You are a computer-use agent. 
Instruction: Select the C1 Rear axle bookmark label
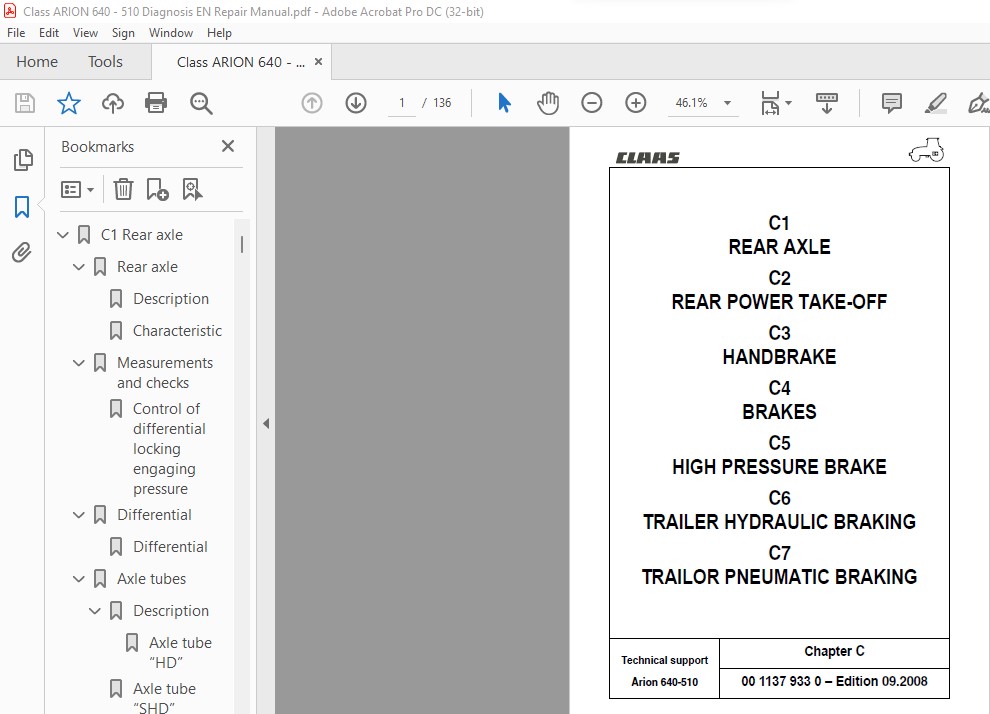(x=141, y=235)
